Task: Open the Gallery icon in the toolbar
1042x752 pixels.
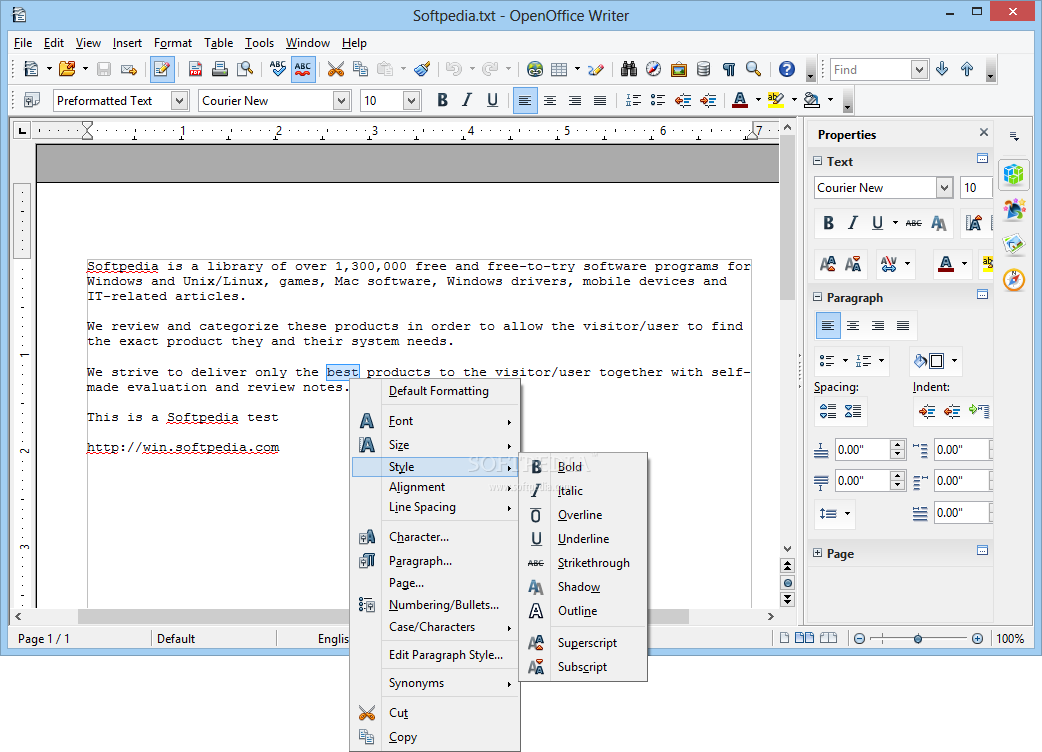Action: (x=678, y=69)
